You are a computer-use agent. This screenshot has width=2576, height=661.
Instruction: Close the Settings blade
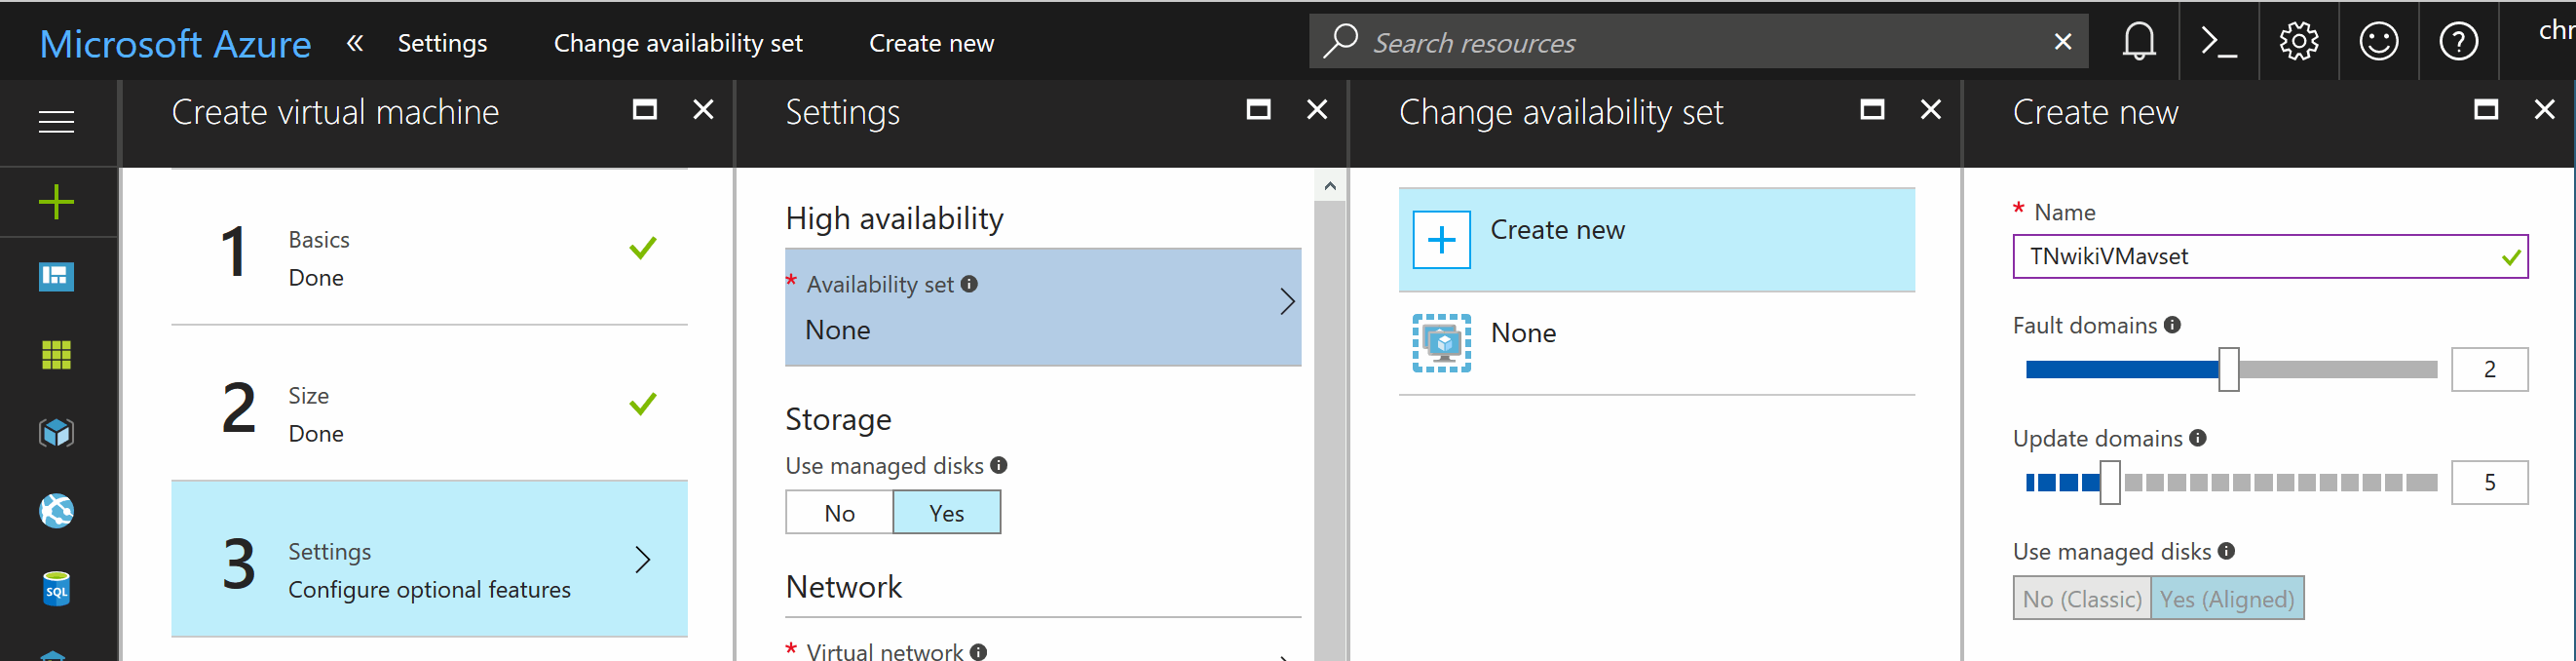(x=1318, y=109)
